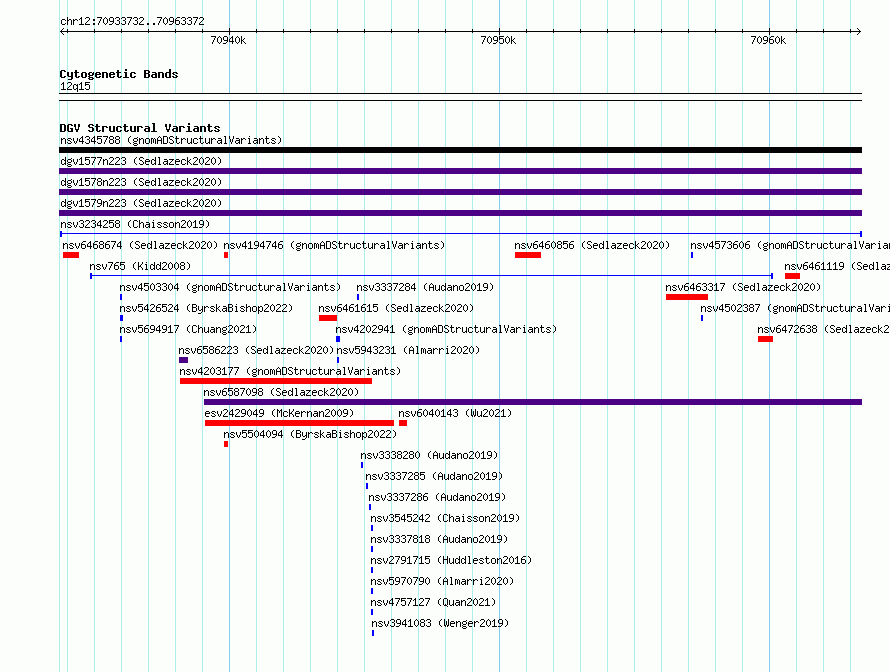This screenshot has height=672, width=890.
Task: Click the nsv4203177 long red bar
Action: click(x=276, y=381)
